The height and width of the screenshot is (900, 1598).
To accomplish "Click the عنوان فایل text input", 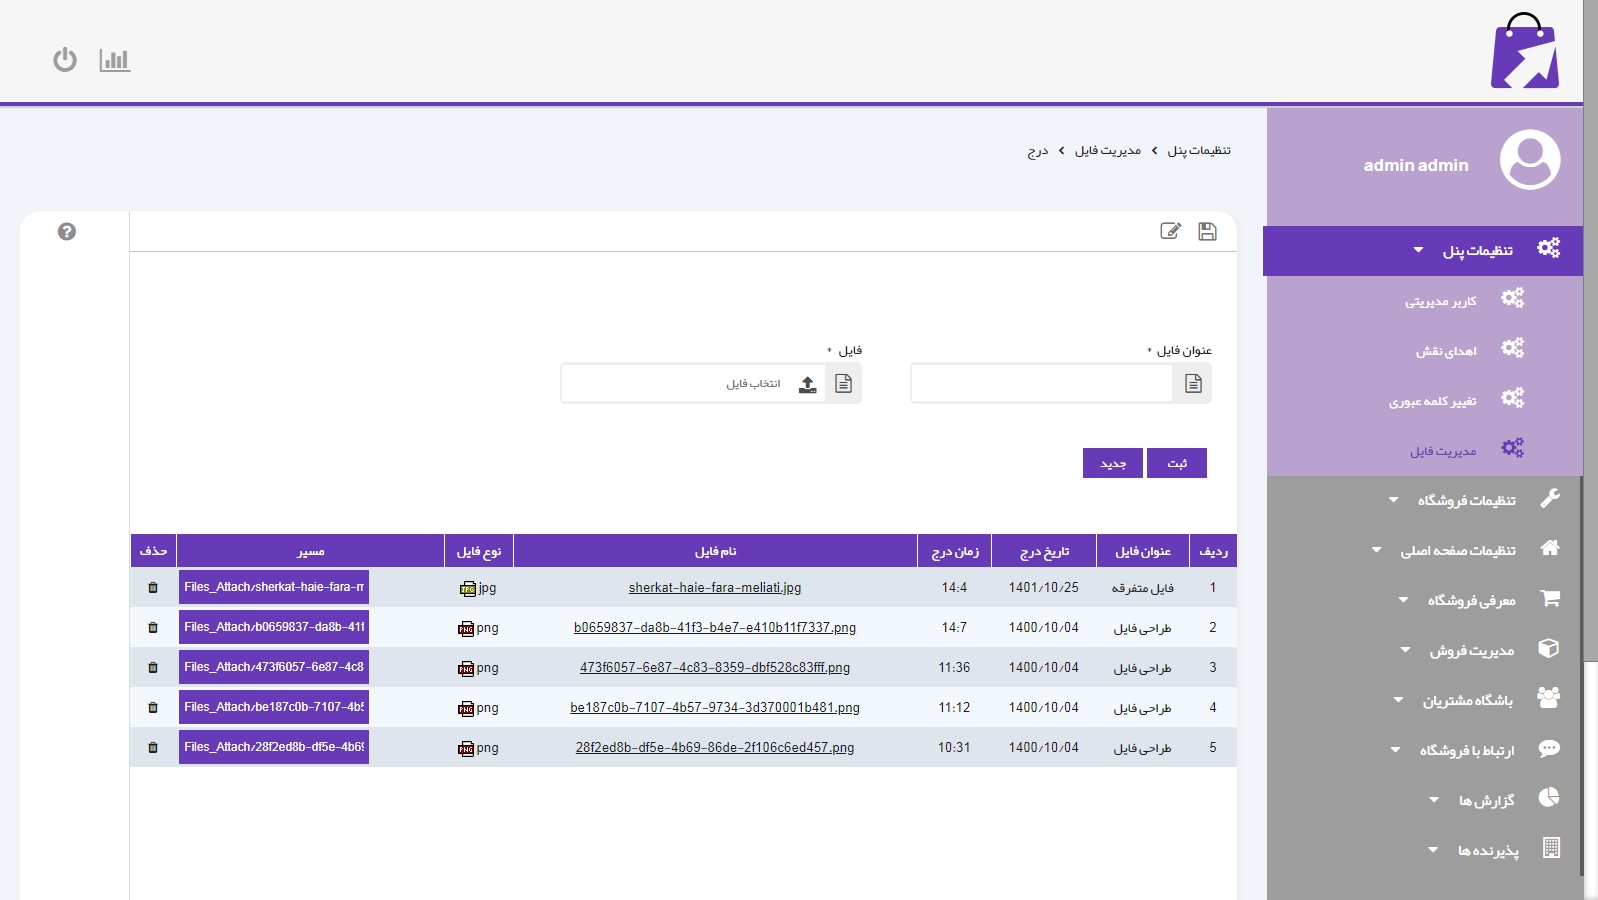I will coord(1042,384).
